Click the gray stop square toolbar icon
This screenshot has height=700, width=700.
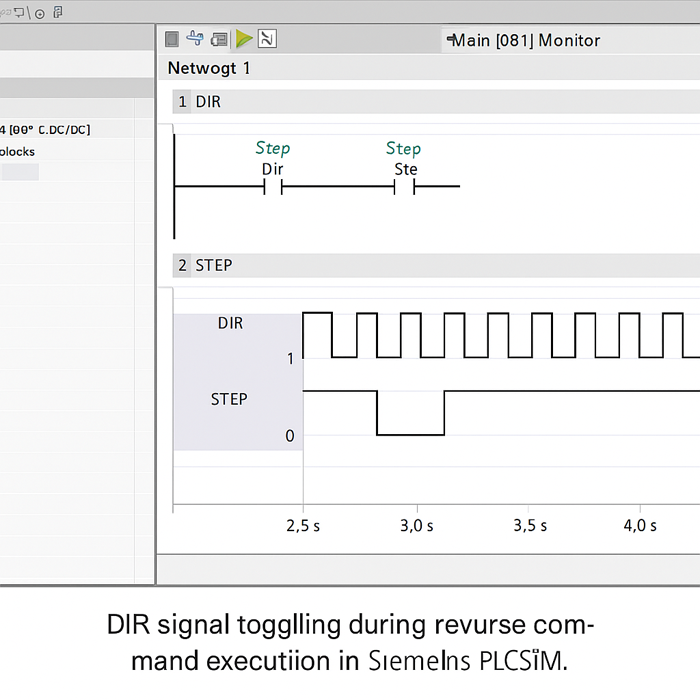click(x=172, y=39)
